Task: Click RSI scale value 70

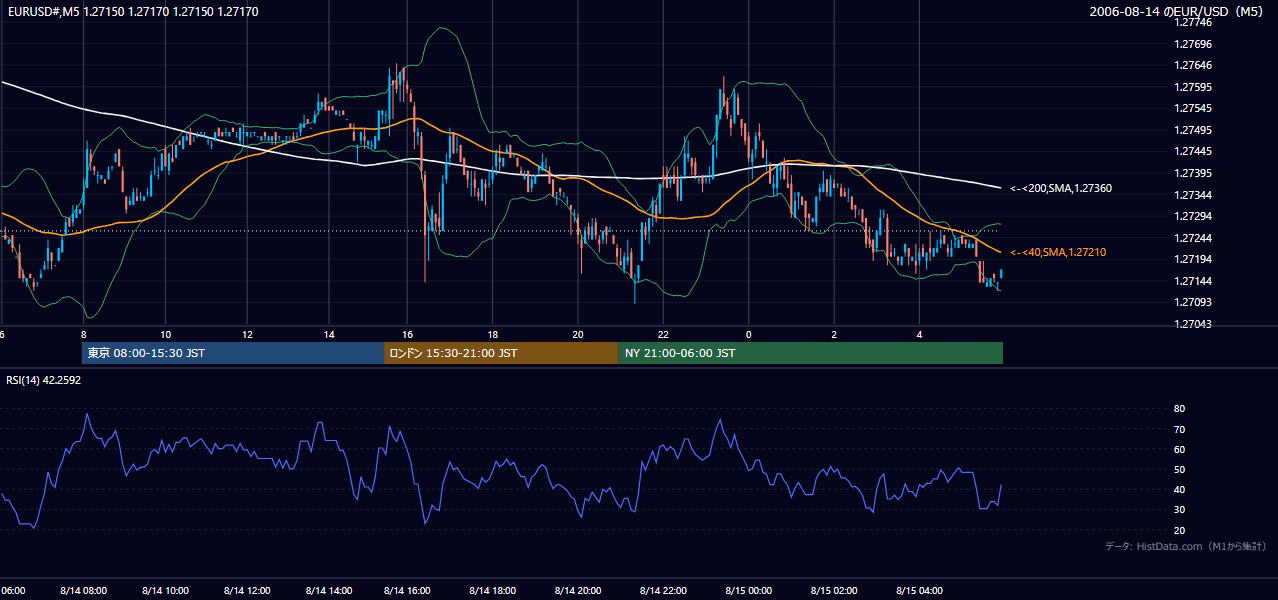Action: click(1179, 429)
